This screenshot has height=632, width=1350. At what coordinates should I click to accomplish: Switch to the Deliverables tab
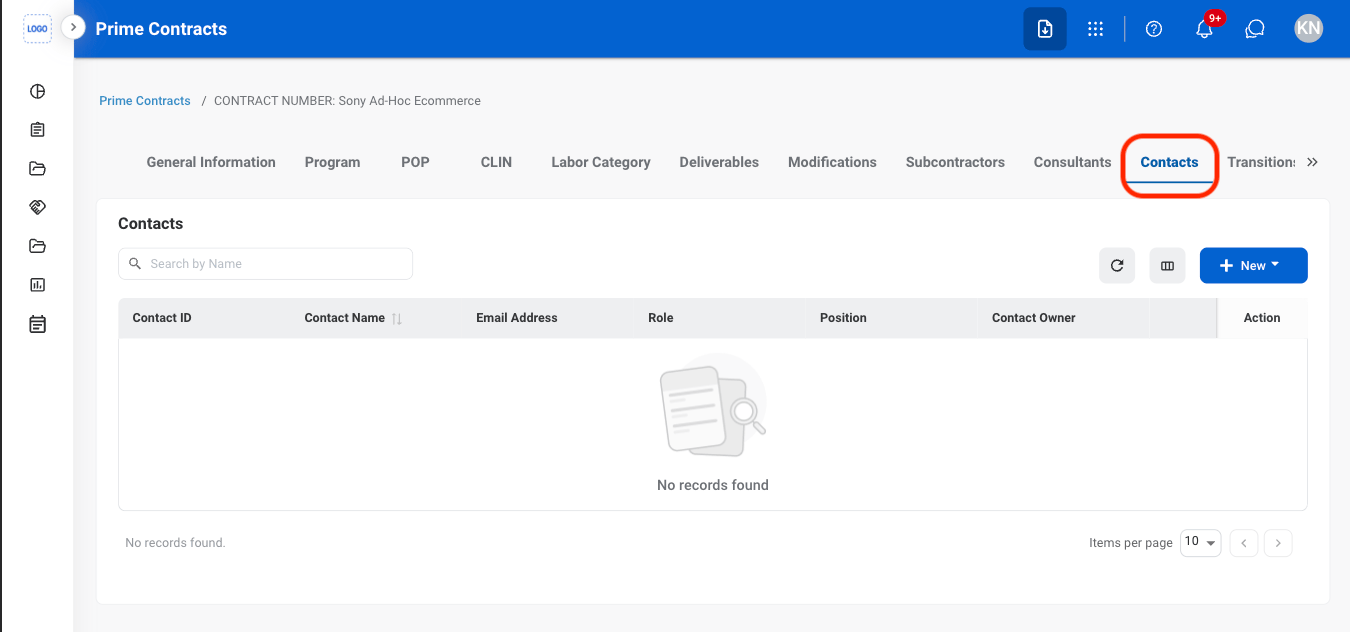(719, 162)
